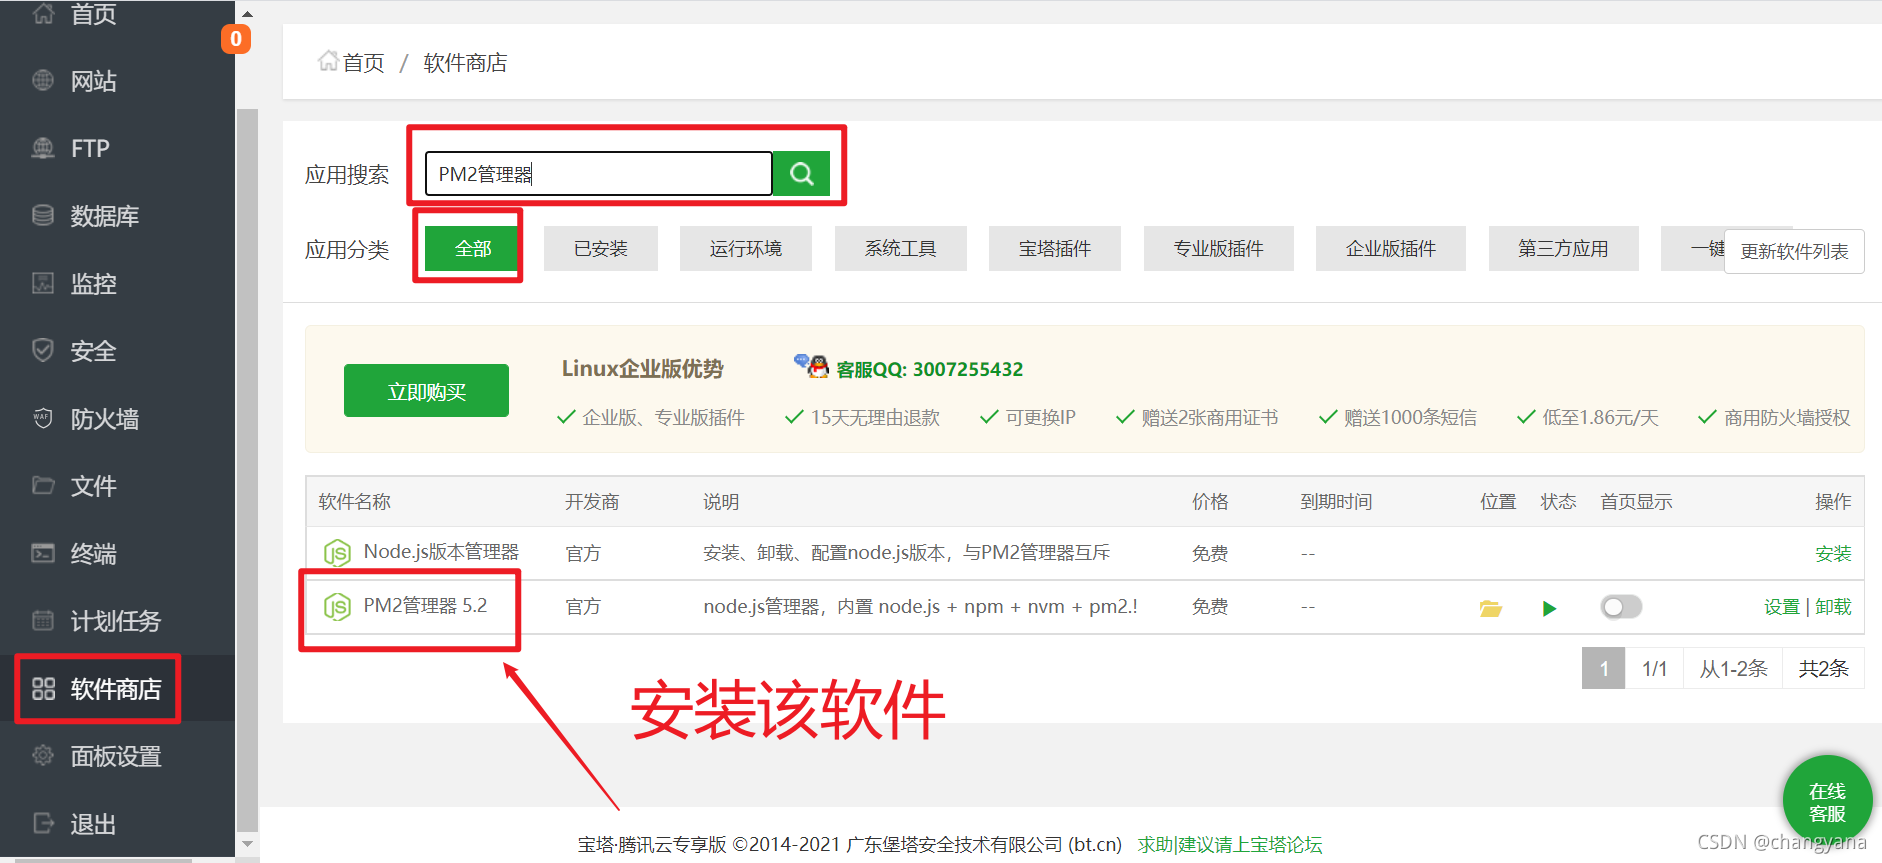Image resolution: width=1882 pixels, height=863 pixels.
Task: Click sidebar scrollbar up arrow
Action: point(248,15)
